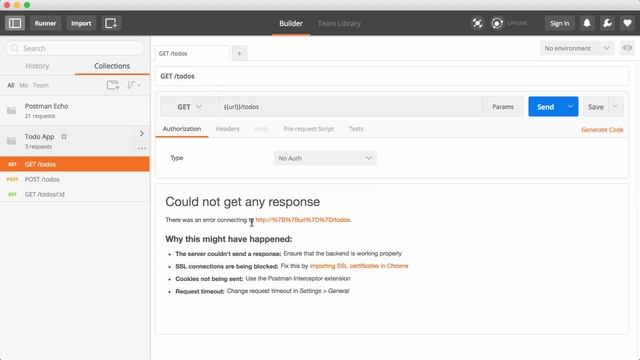Focus the sidebar Search field
The image size is (640, 360).
[x=75, y=48]
